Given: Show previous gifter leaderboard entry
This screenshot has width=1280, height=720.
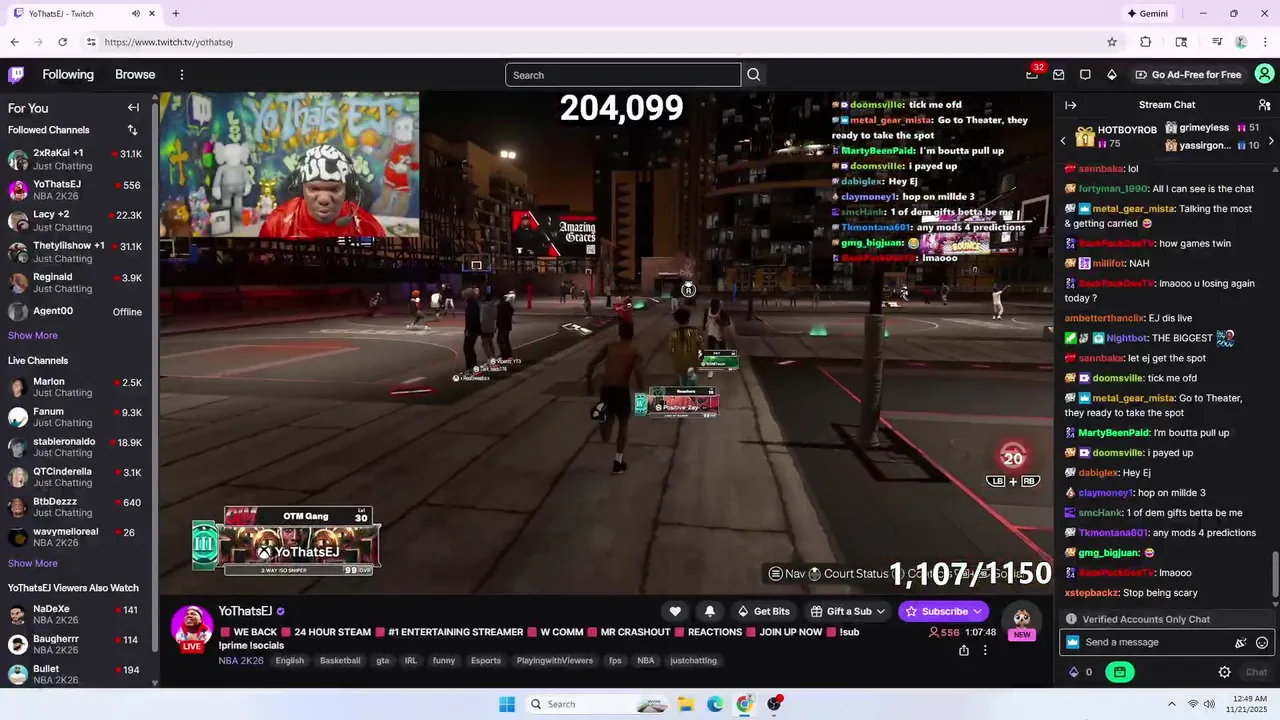Looking at the screenshot, I should coord(1063,141).
